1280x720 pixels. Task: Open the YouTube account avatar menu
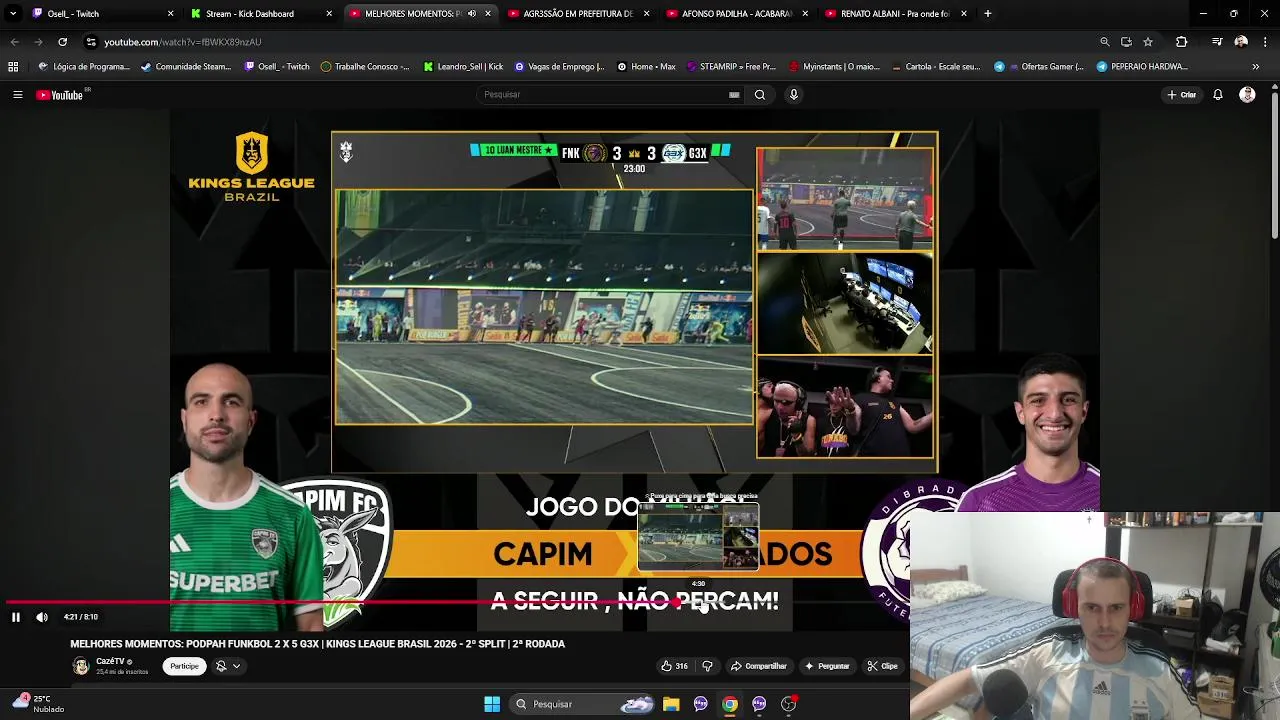1247,95
